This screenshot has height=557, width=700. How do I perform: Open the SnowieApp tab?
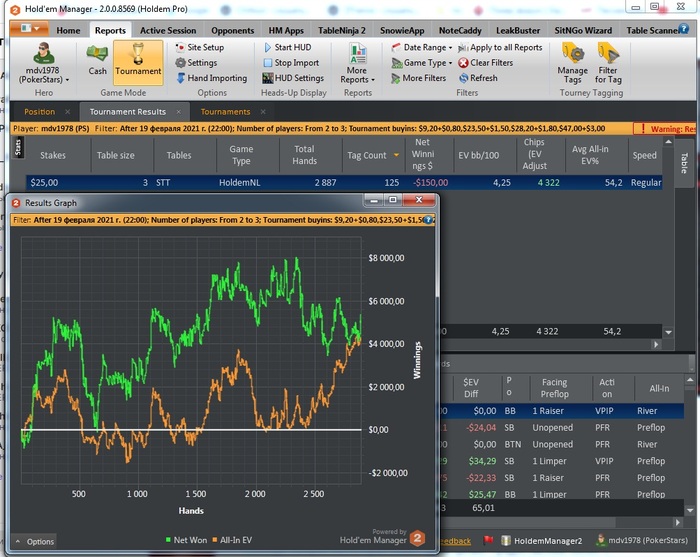402,30
